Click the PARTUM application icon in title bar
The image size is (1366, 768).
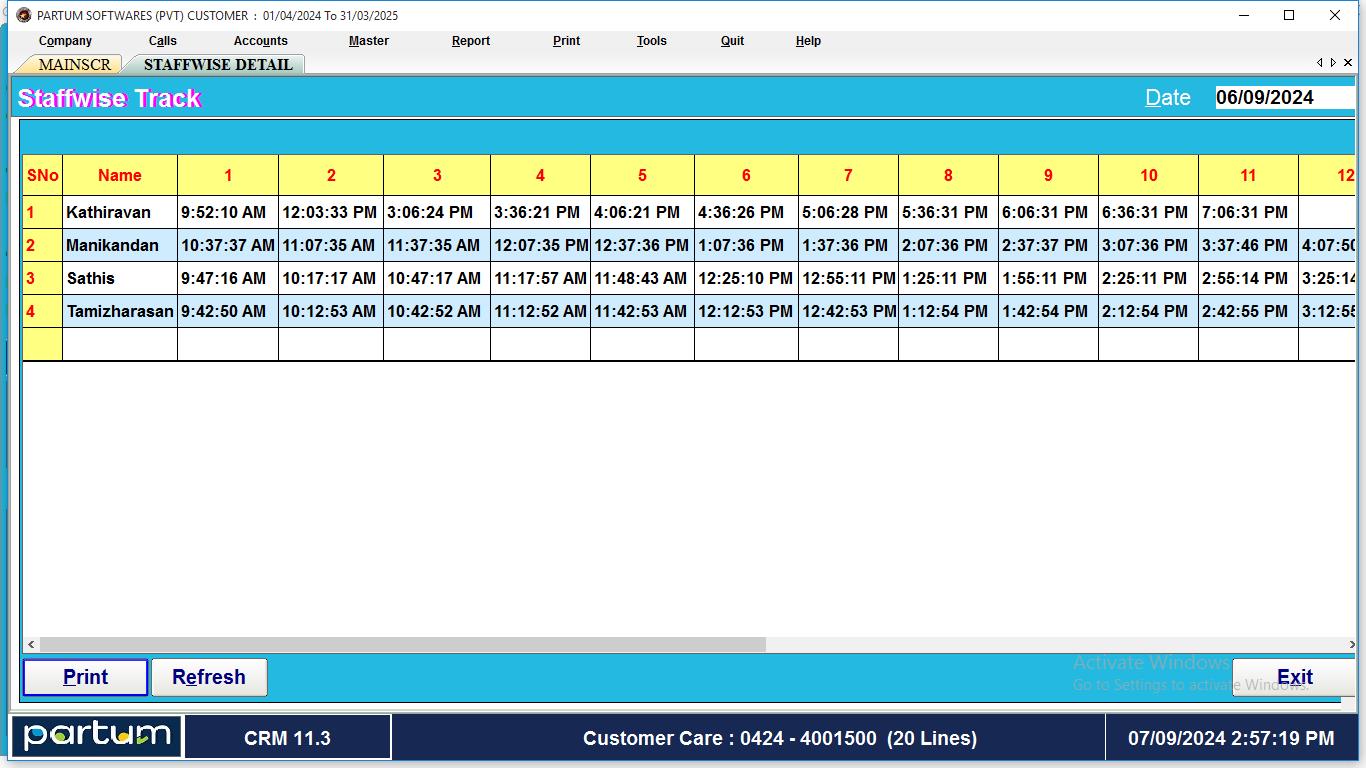point(24,15)
